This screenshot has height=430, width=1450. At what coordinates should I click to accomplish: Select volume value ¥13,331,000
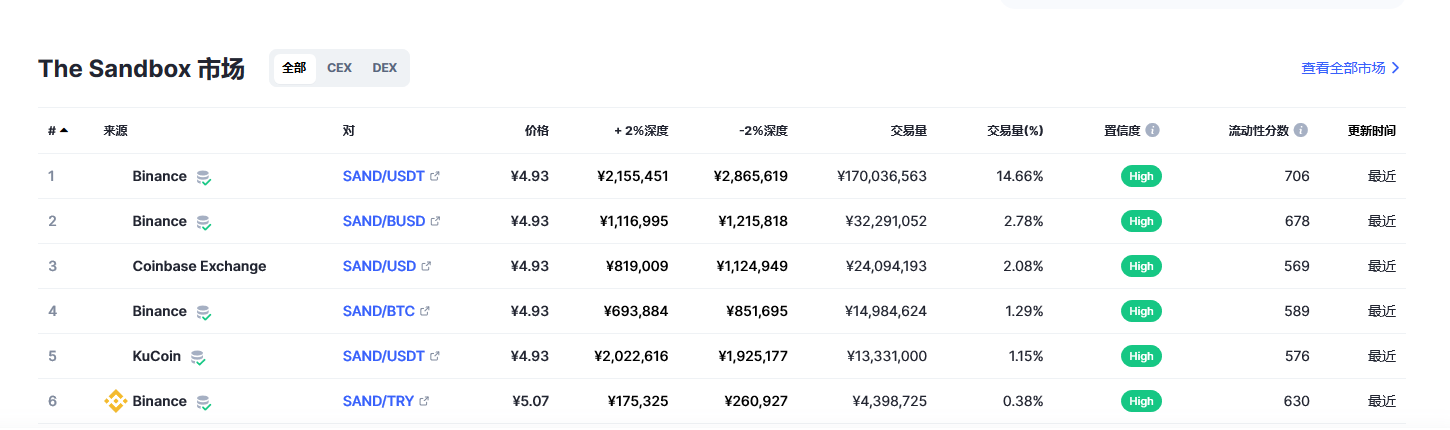(886, 356)
